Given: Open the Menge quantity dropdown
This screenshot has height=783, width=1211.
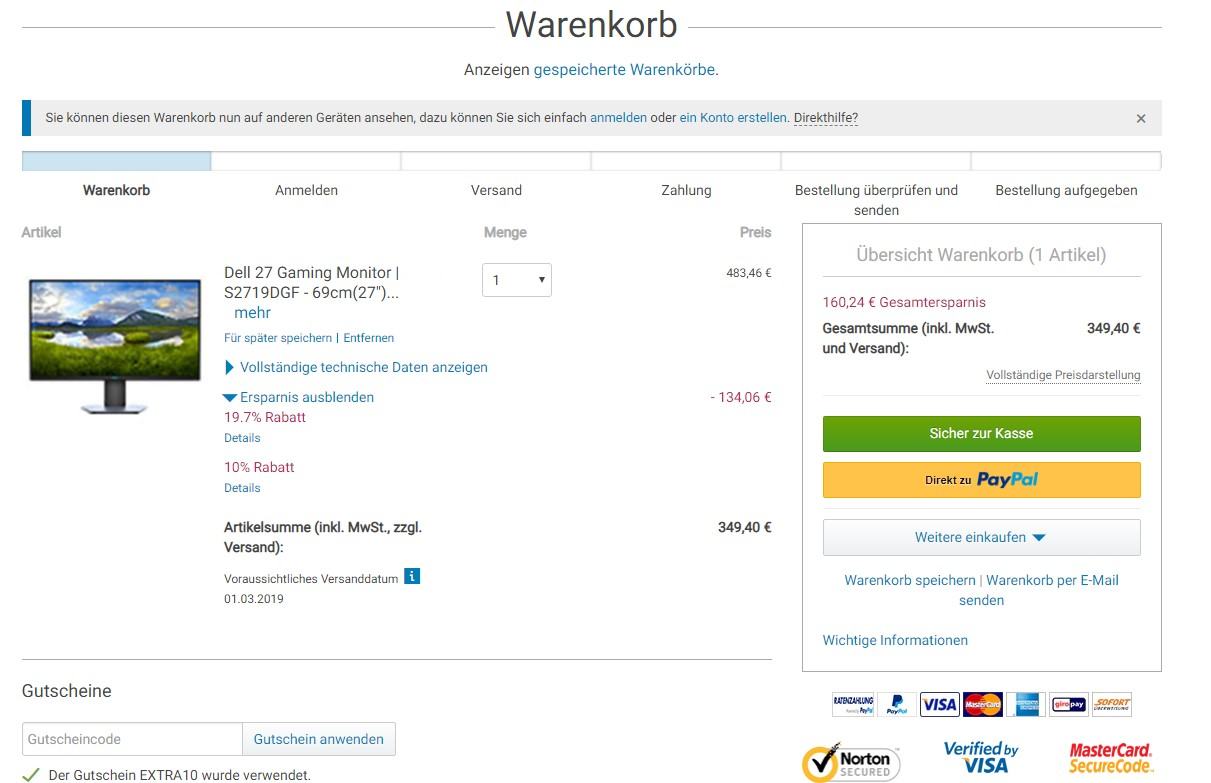Looking at the screenshot, I should 517,280.
